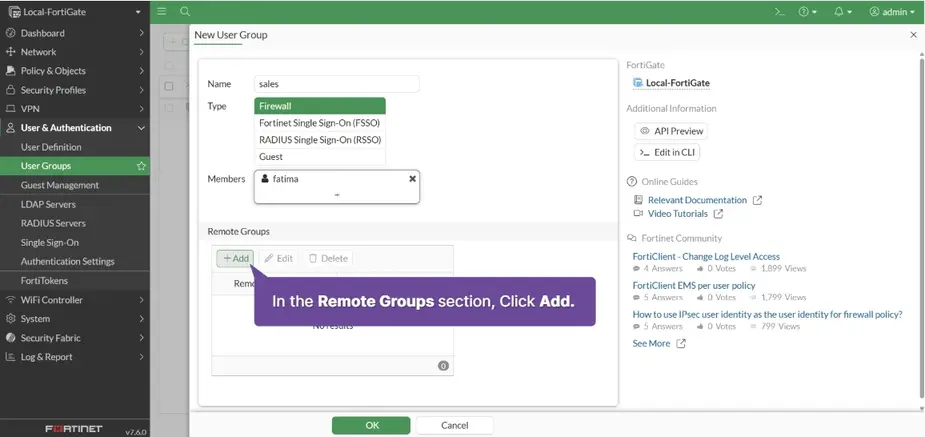This screenshot has width=925, height=437.
Task: Click the Network cross-arrows icon
Action: tap(10, 52)
